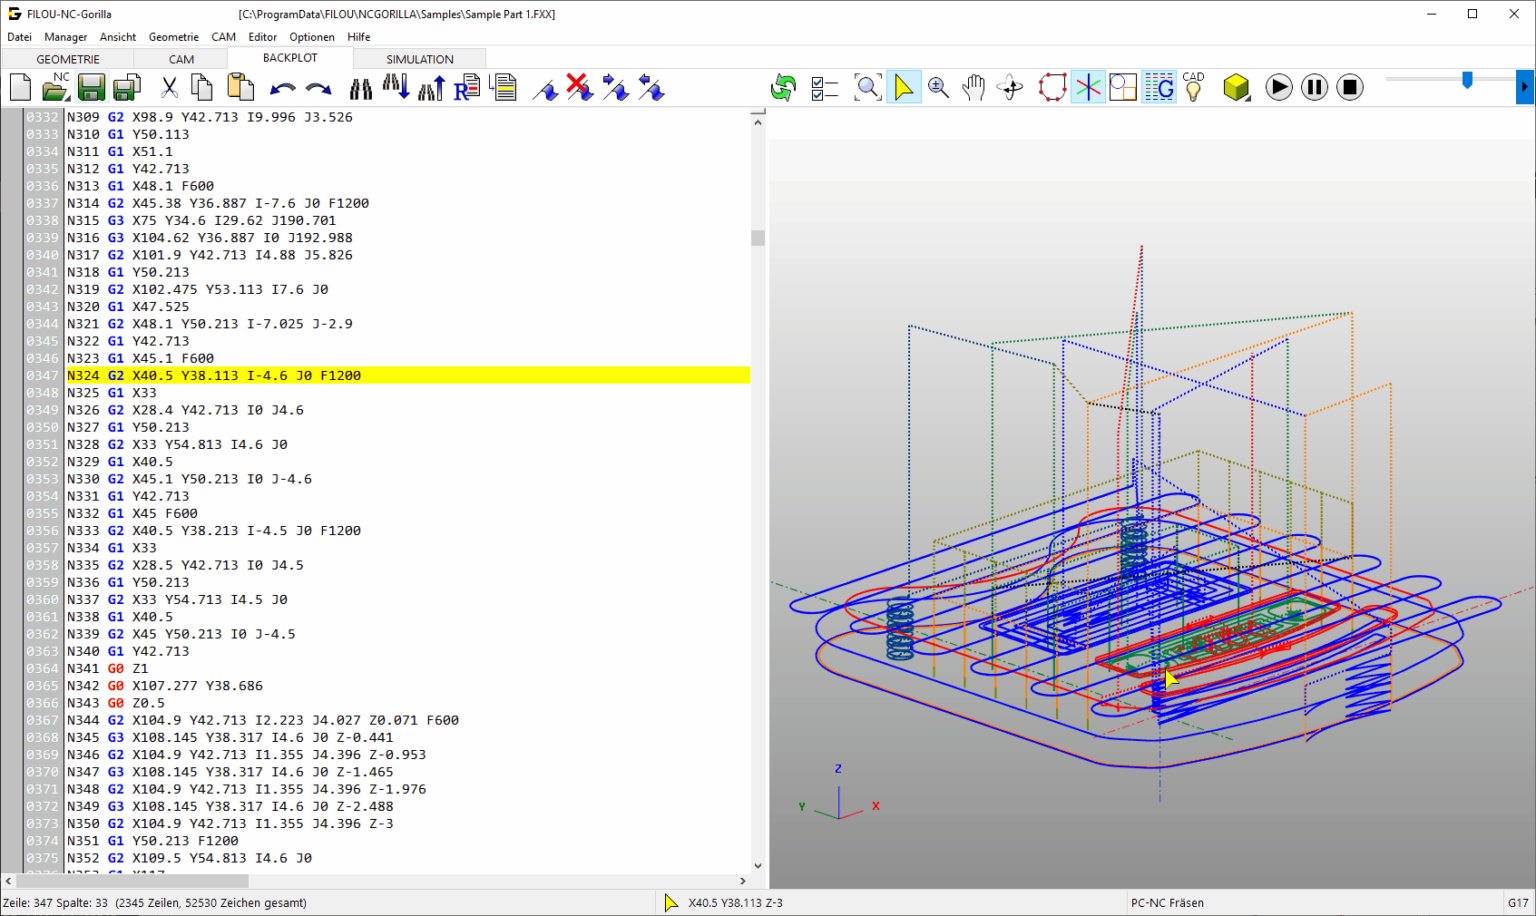Click code line N341 G0 Z1
Screen dimensions: 1536x916
tap(127, 668)
